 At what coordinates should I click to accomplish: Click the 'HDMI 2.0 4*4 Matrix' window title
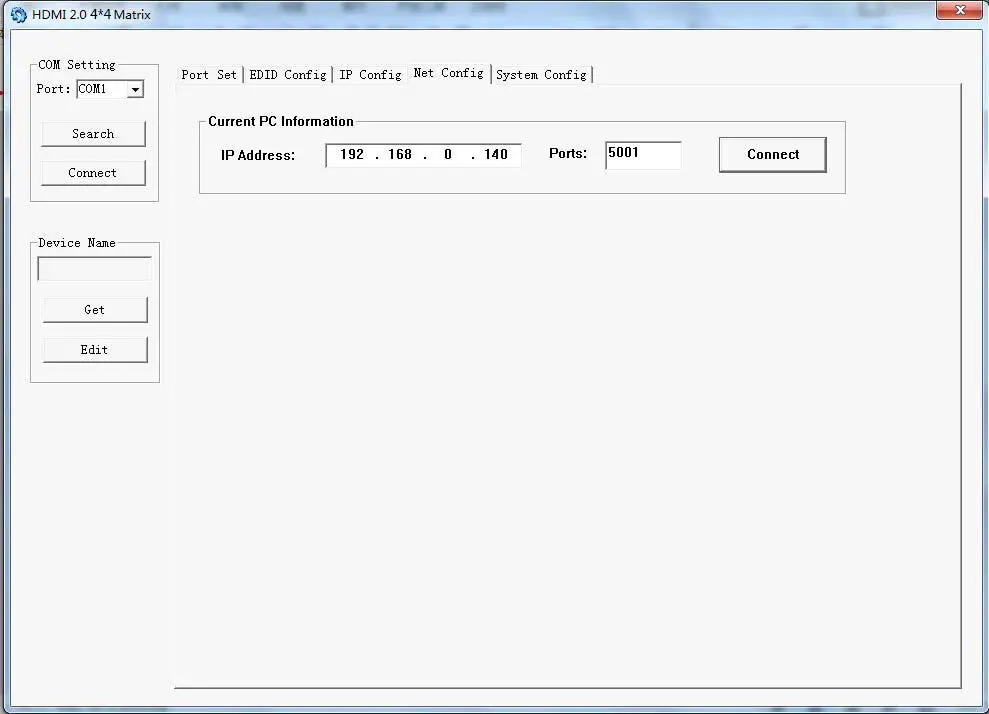(91, 15)
